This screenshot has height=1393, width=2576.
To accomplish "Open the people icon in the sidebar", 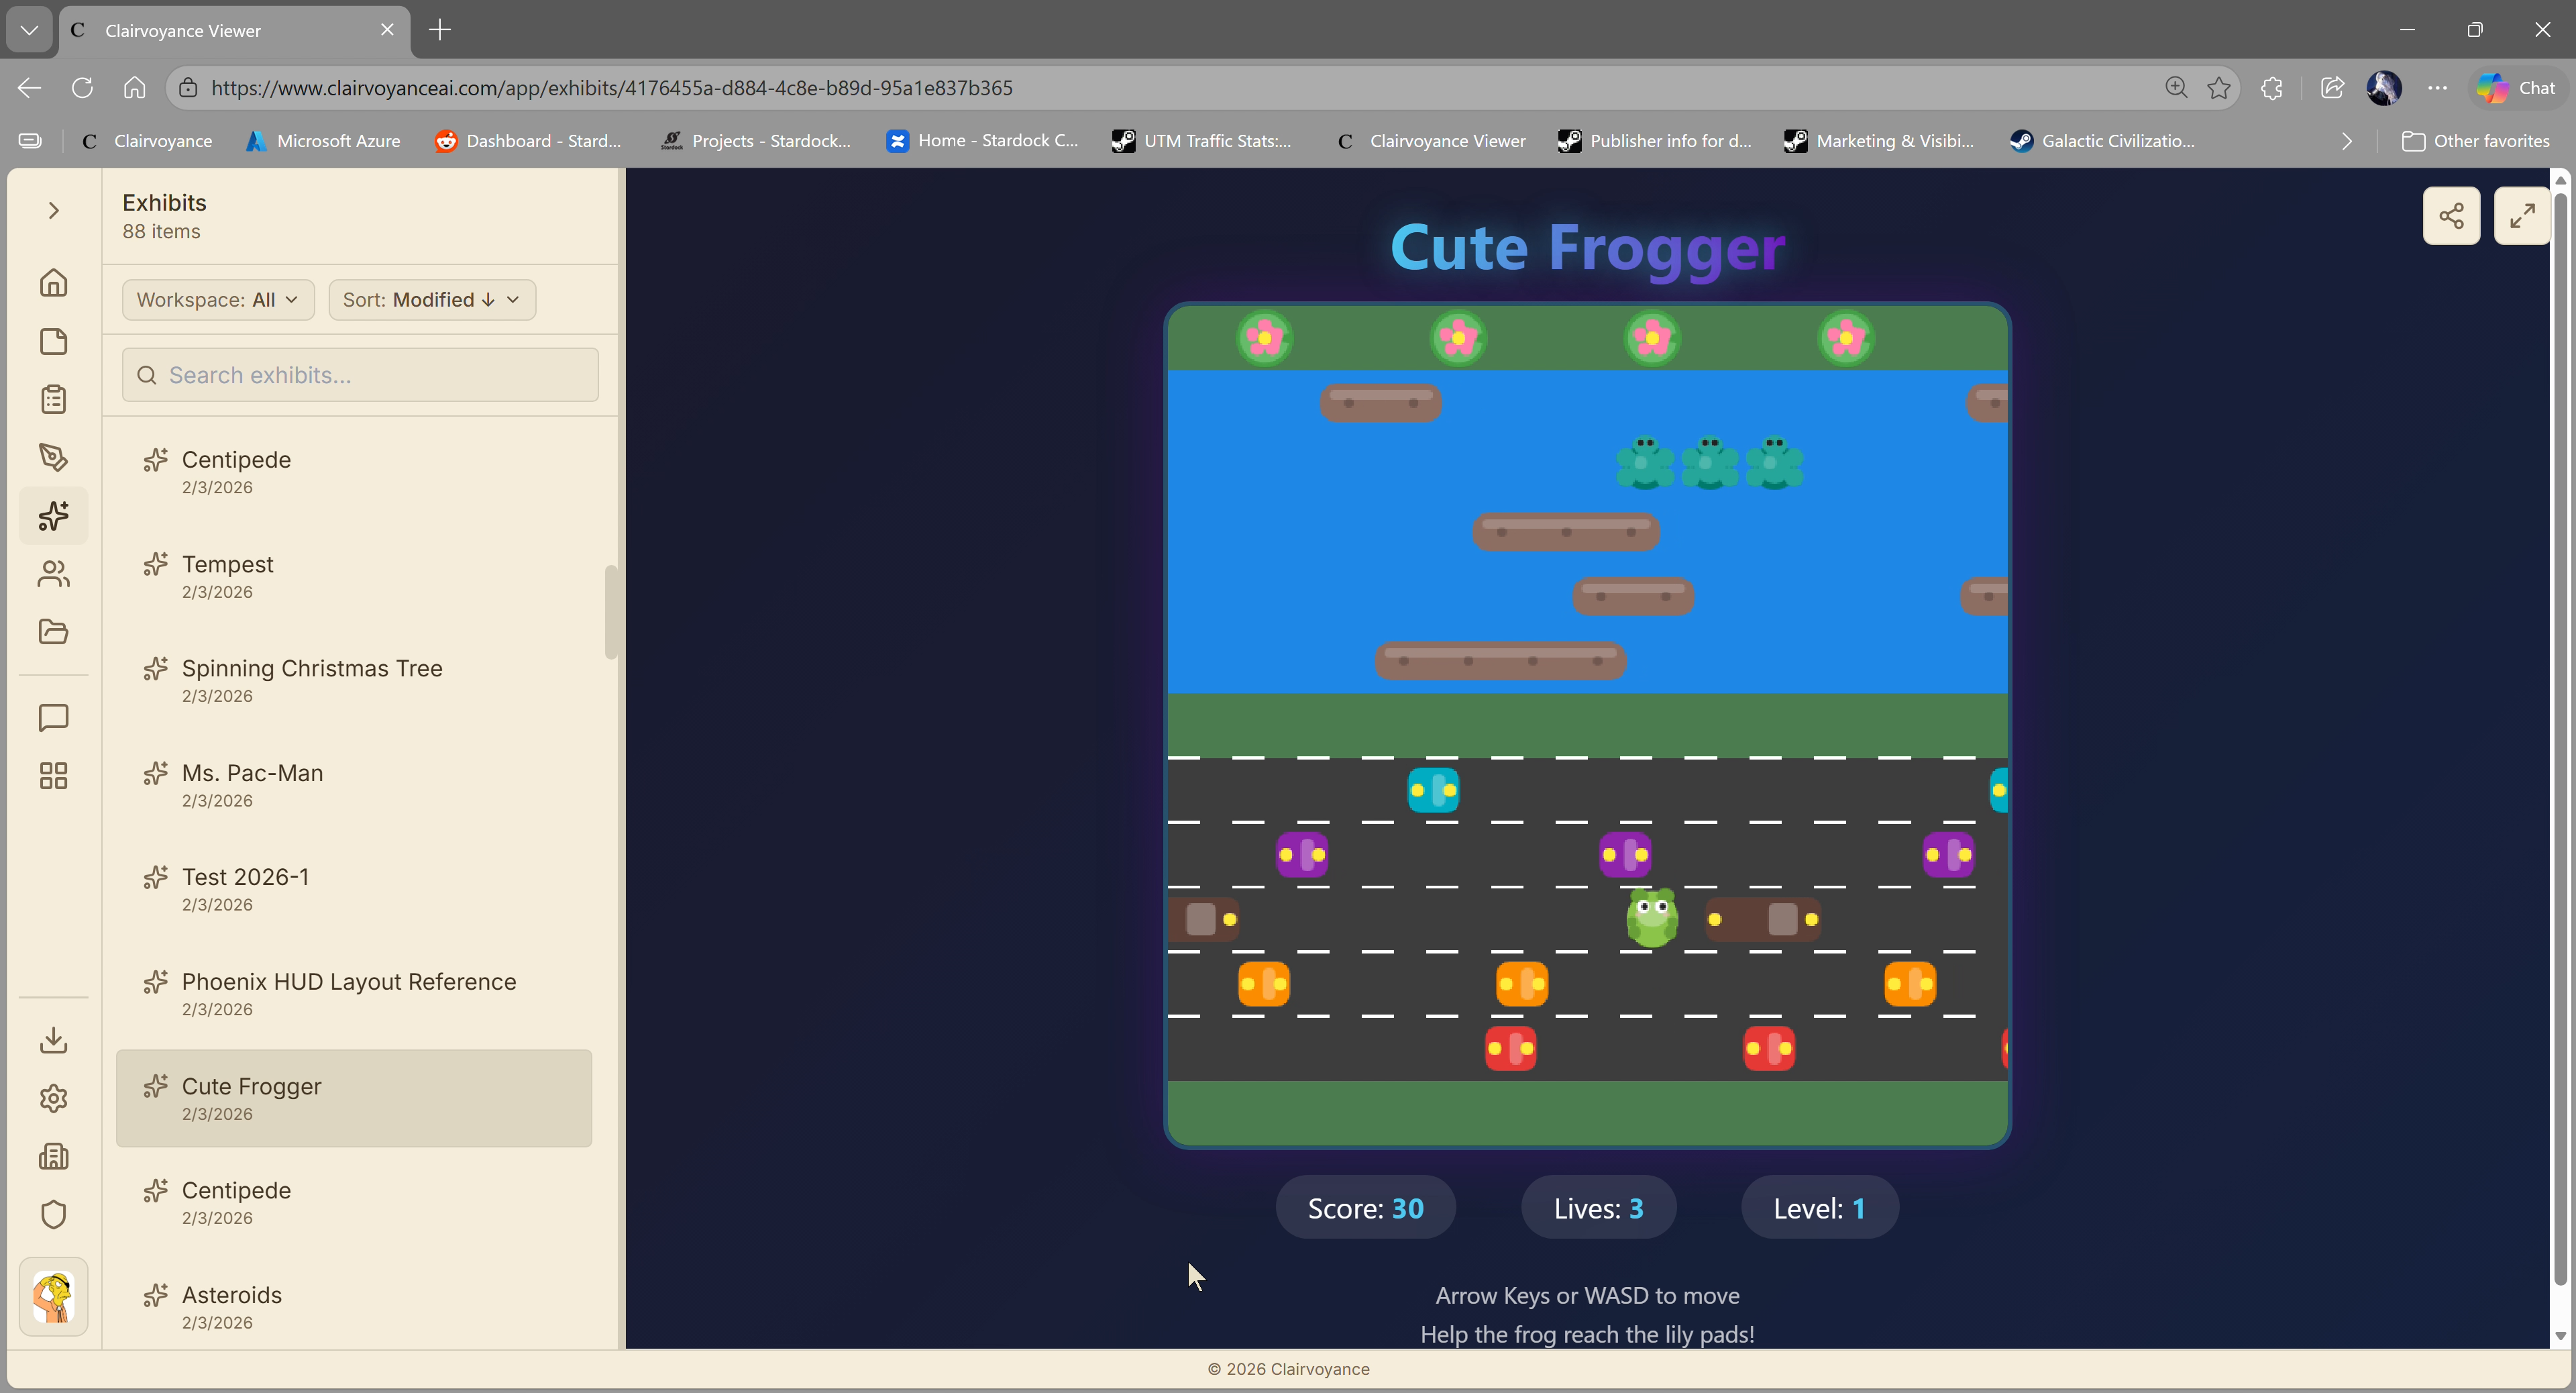I will [x=53, y=574].
